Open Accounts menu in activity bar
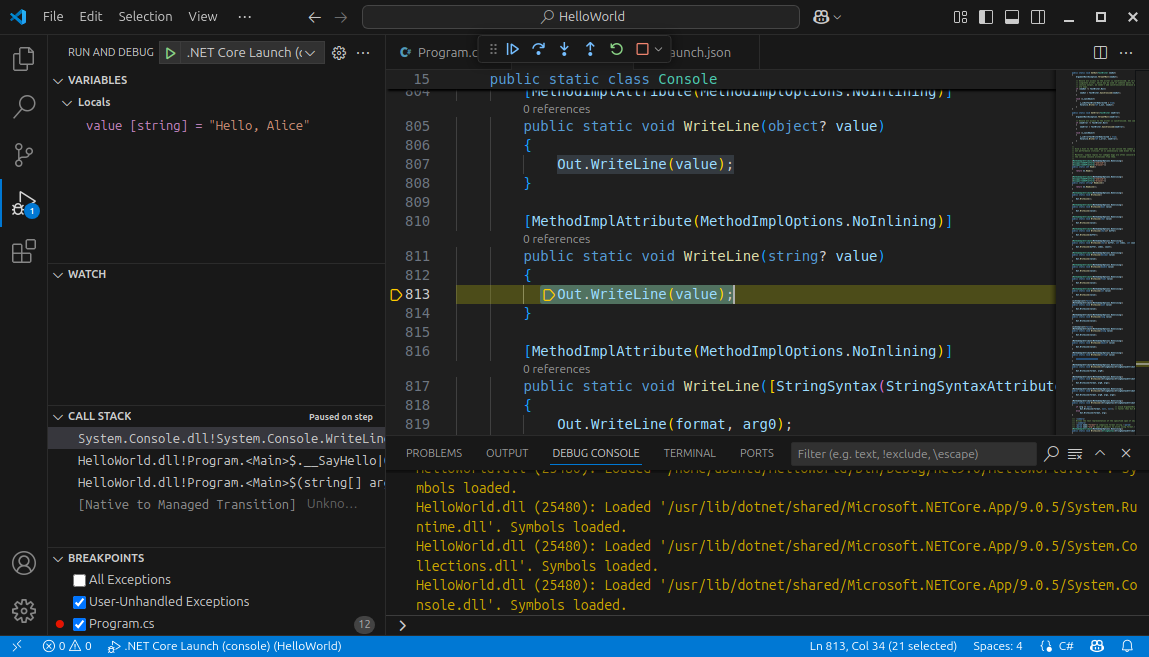 (x=23, y=563)
